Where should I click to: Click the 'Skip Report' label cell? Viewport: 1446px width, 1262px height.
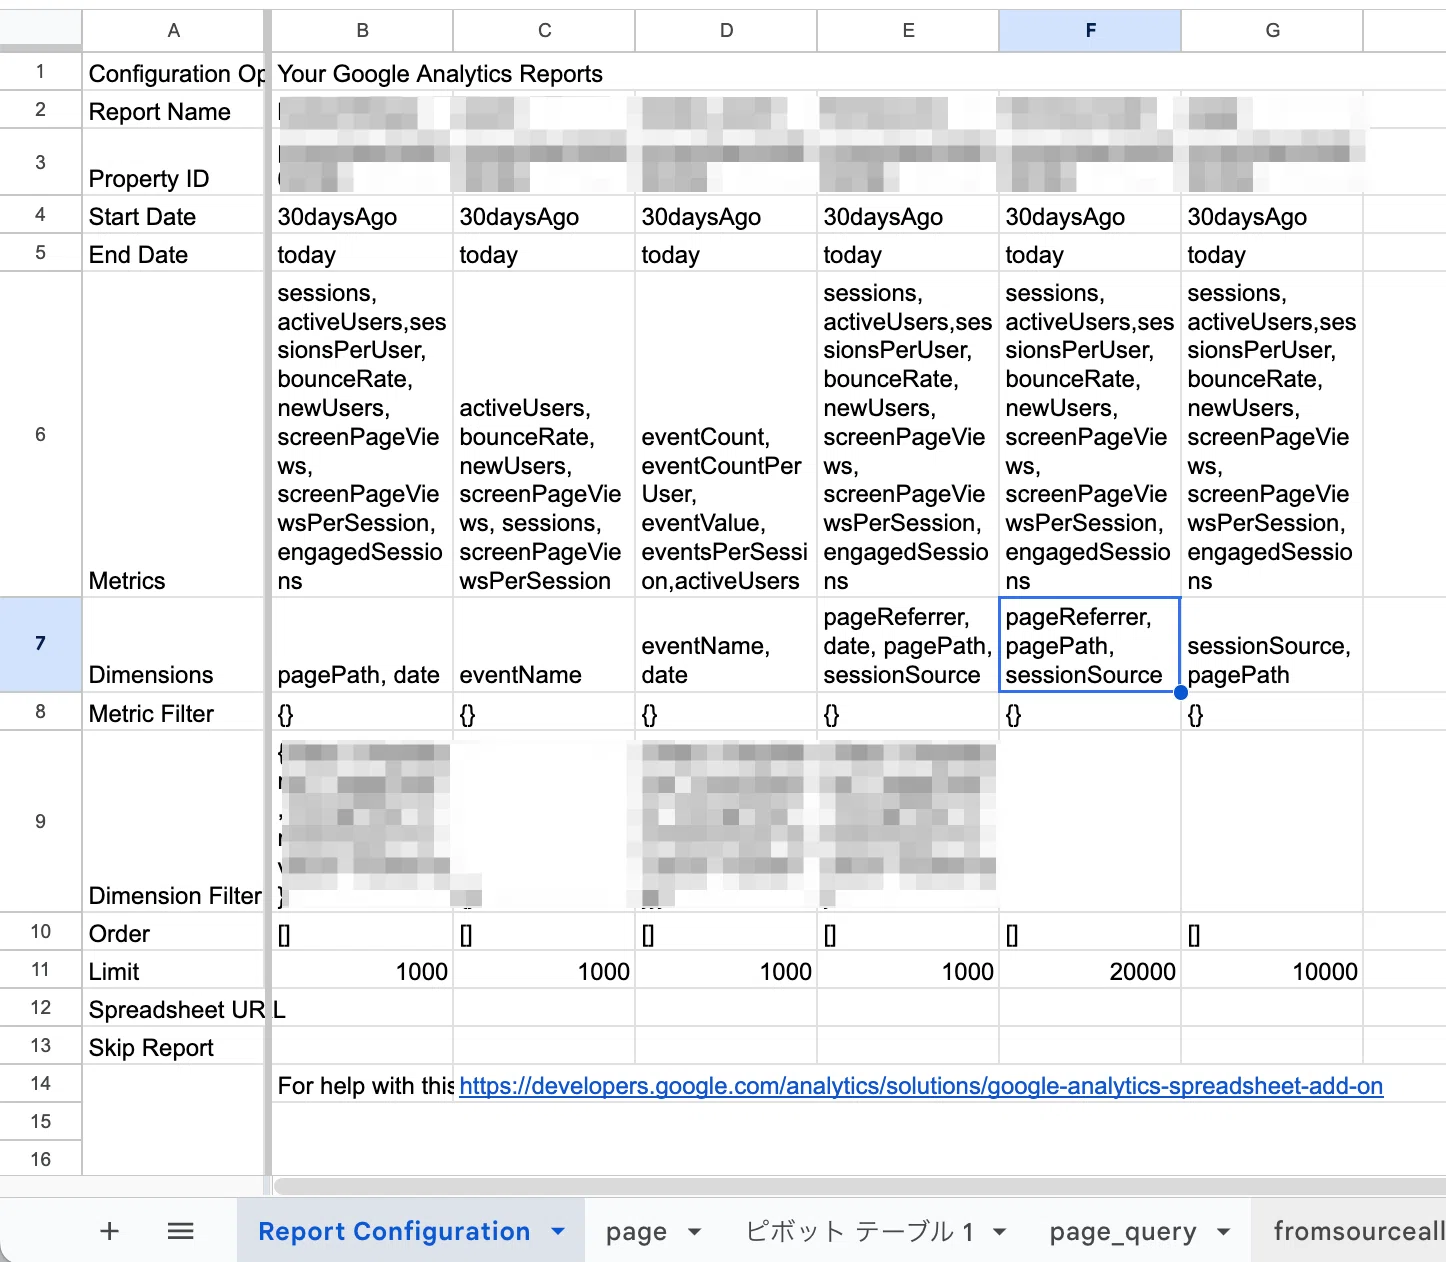pyautogui.click(x=174, y=1046)
